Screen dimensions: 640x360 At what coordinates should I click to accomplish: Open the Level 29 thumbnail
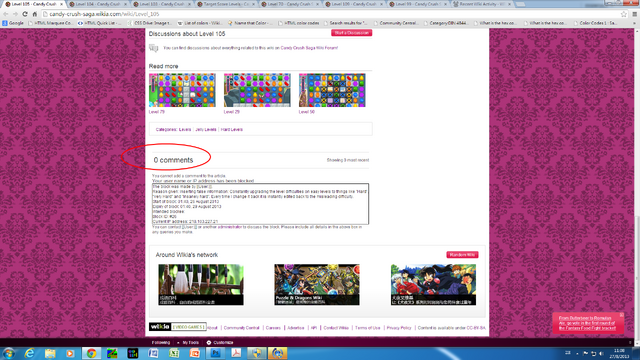[x=257, y=90]
